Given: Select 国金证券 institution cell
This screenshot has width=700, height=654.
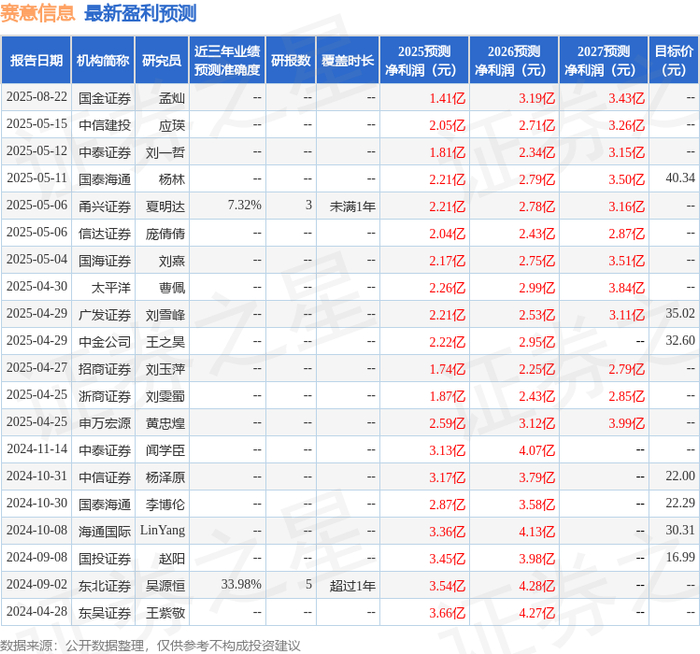Looking at the screenshot, I should [x=104, y=98].
